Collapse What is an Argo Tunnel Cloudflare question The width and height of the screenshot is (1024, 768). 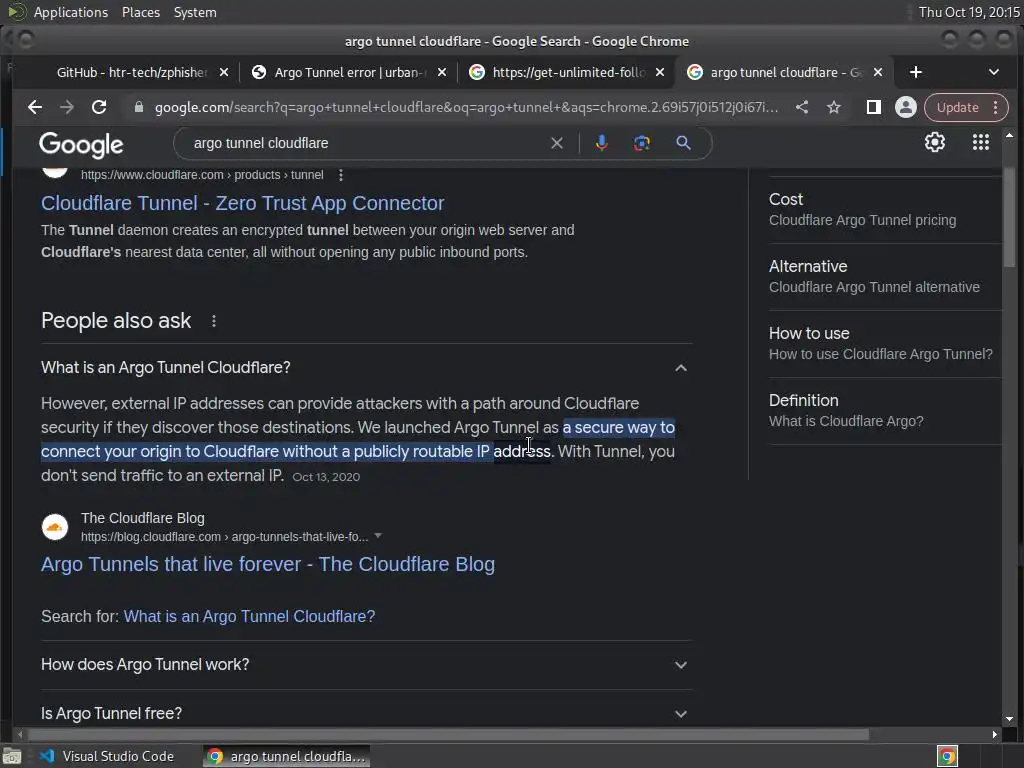pos(366,368)
